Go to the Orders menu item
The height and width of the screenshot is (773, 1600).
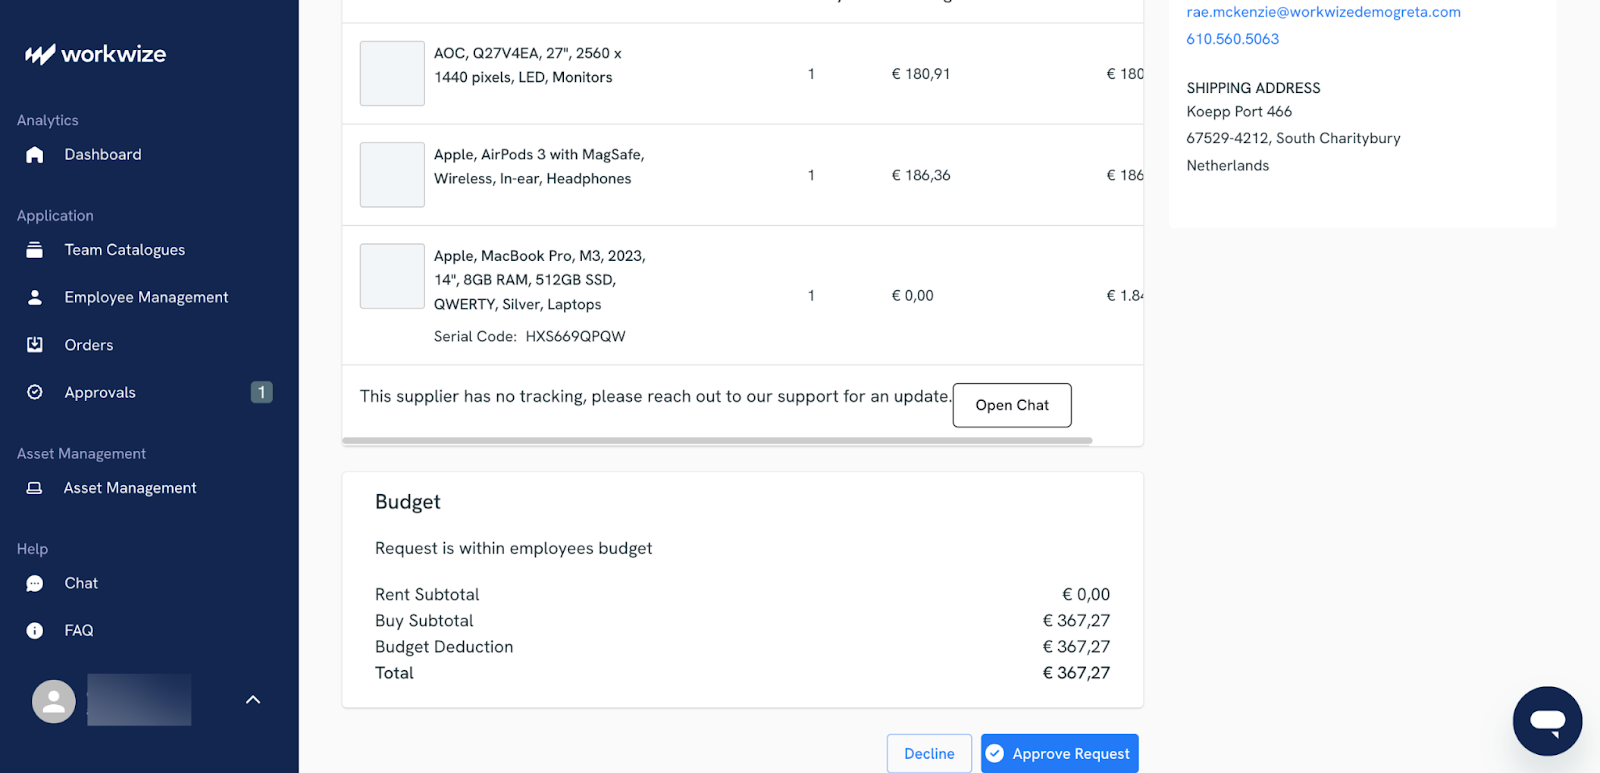coord(89,345)
